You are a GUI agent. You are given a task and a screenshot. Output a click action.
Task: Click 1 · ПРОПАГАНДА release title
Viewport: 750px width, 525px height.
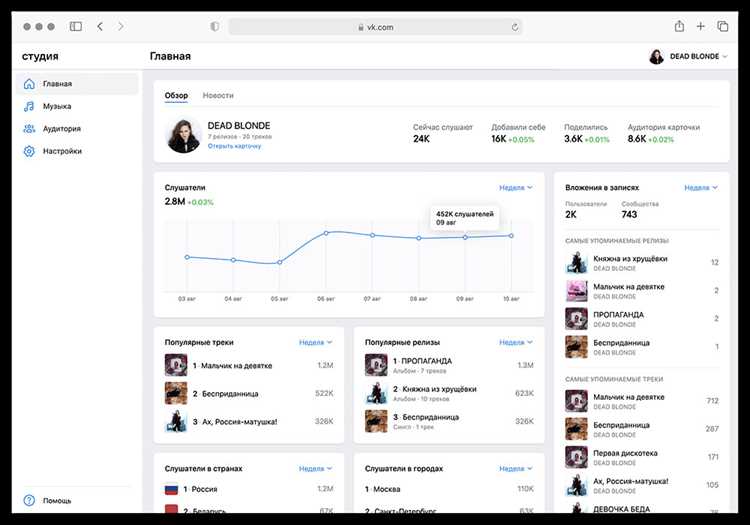coord(422,361)
